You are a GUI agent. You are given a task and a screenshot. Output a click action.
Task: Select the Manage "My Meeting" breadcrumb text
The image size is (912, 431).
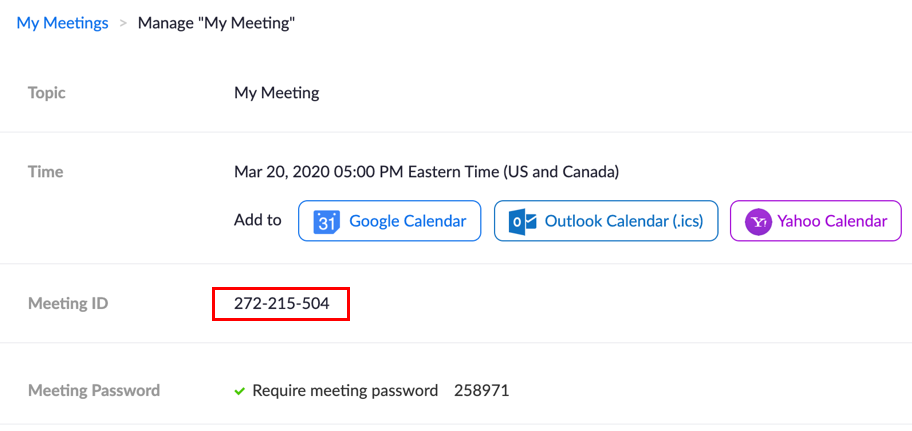[x=216, y=23]
